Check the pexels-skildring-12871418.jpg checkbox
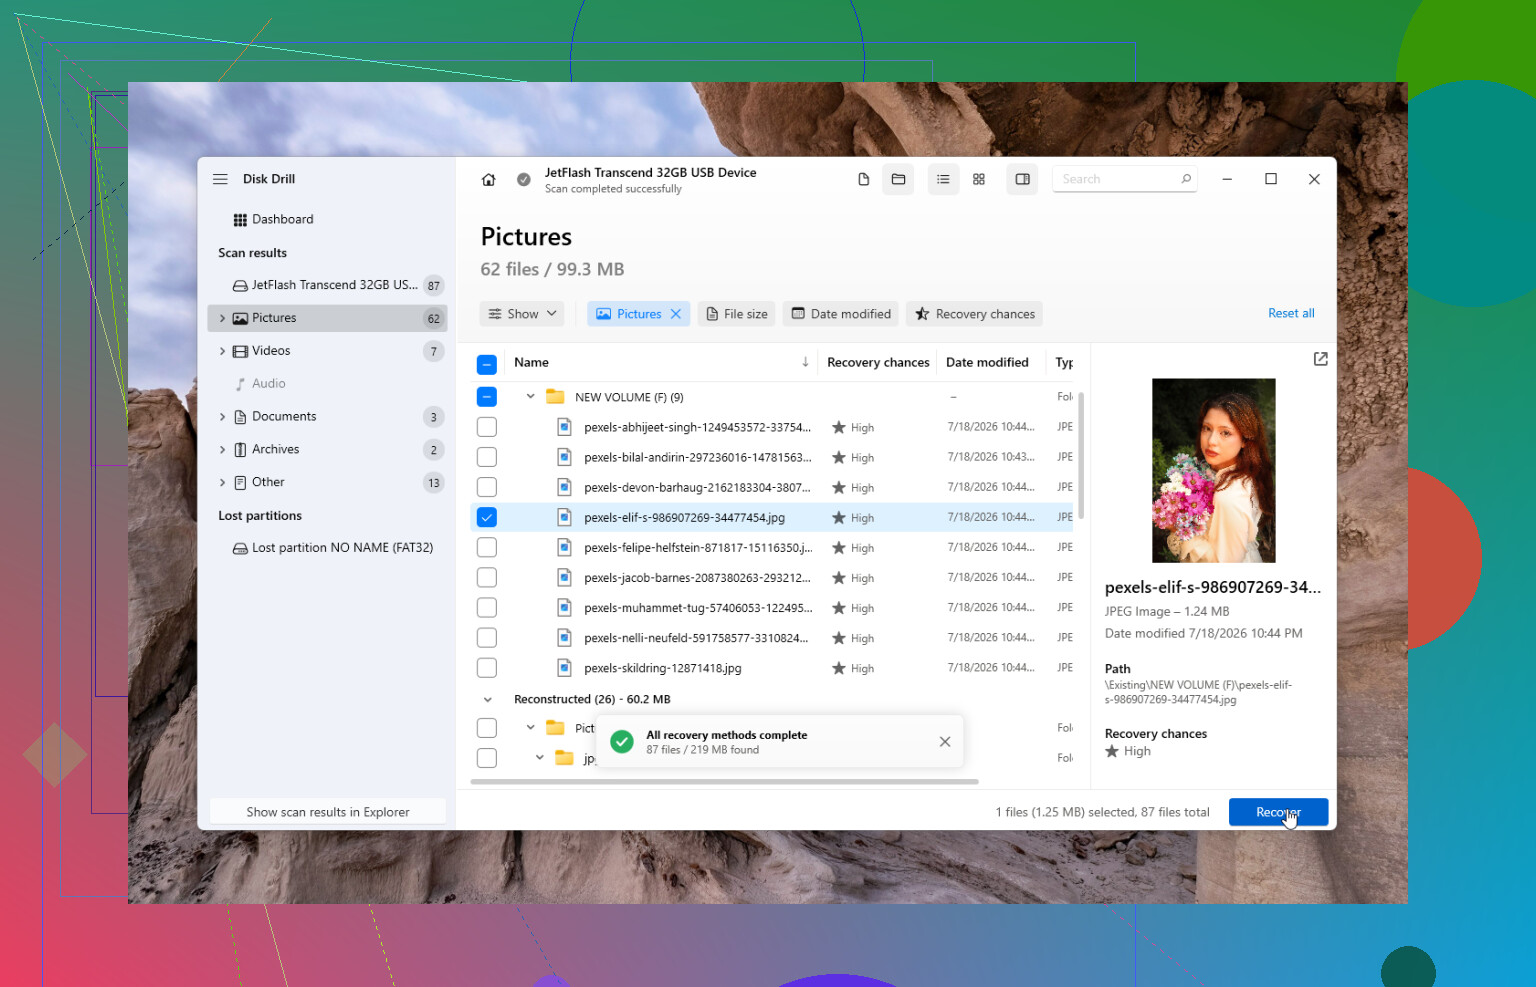1536x987 pixels. tap(487, 667)
